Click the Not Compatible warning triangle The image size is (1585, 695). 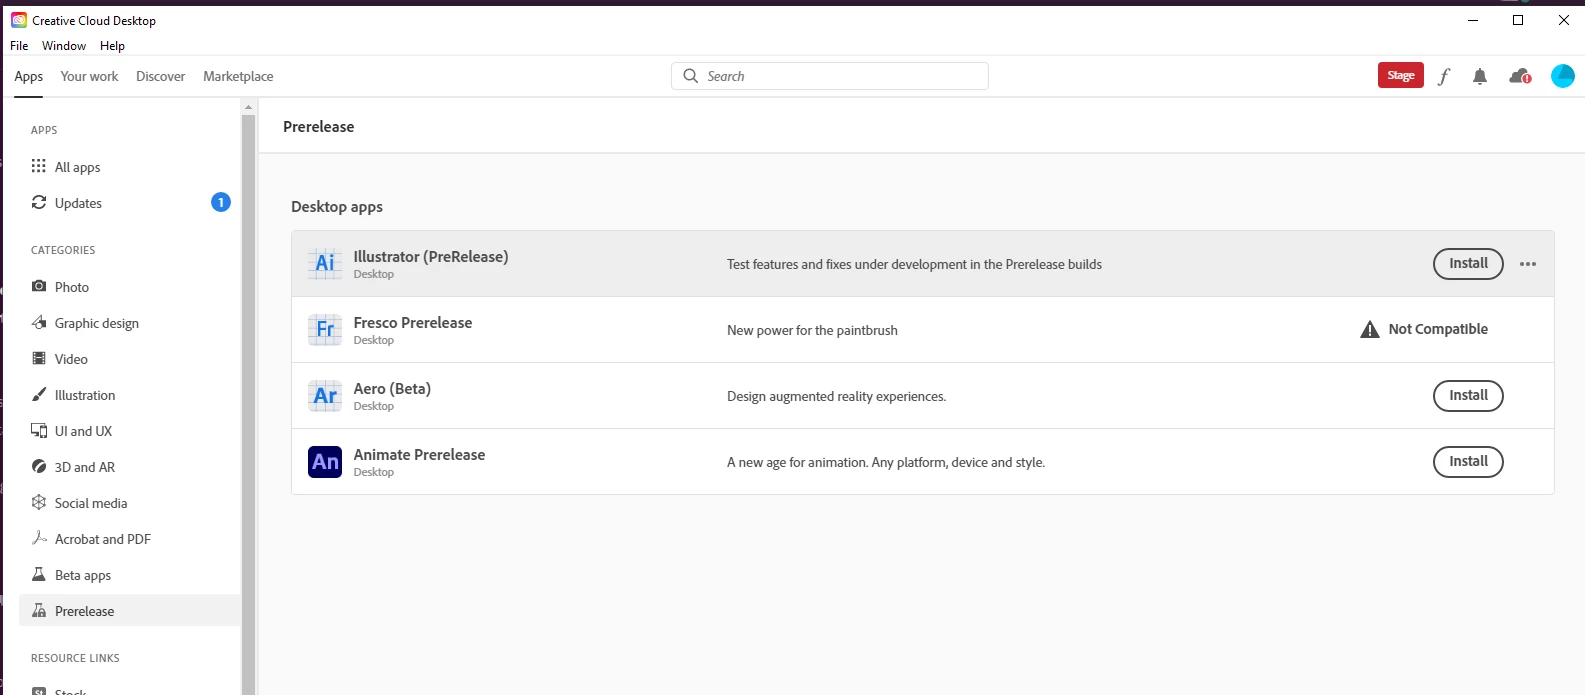point(1370,329)
